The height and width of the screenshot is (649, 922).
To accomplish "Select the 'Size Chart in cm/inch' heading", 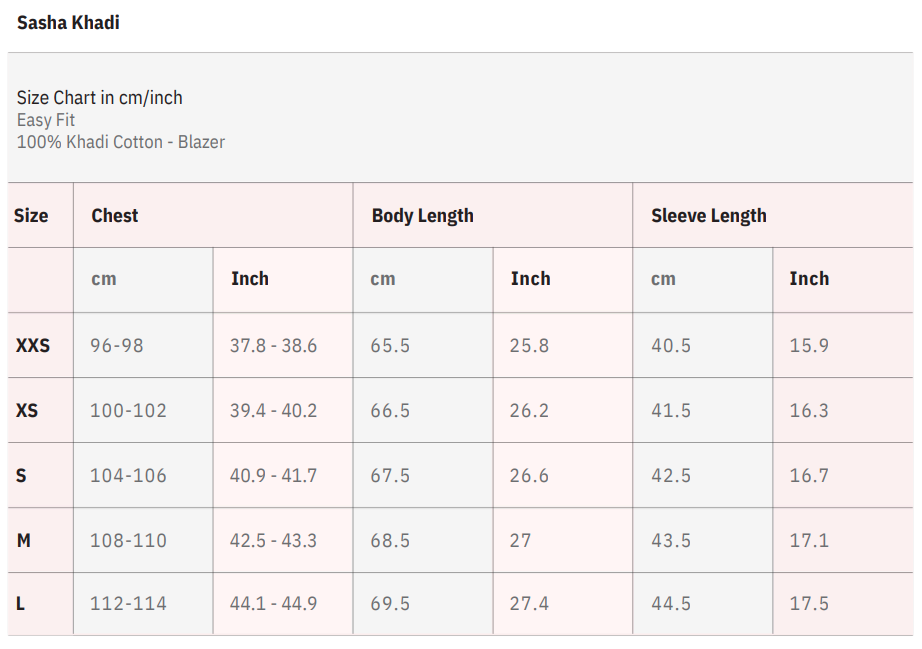I will [99, 98].
